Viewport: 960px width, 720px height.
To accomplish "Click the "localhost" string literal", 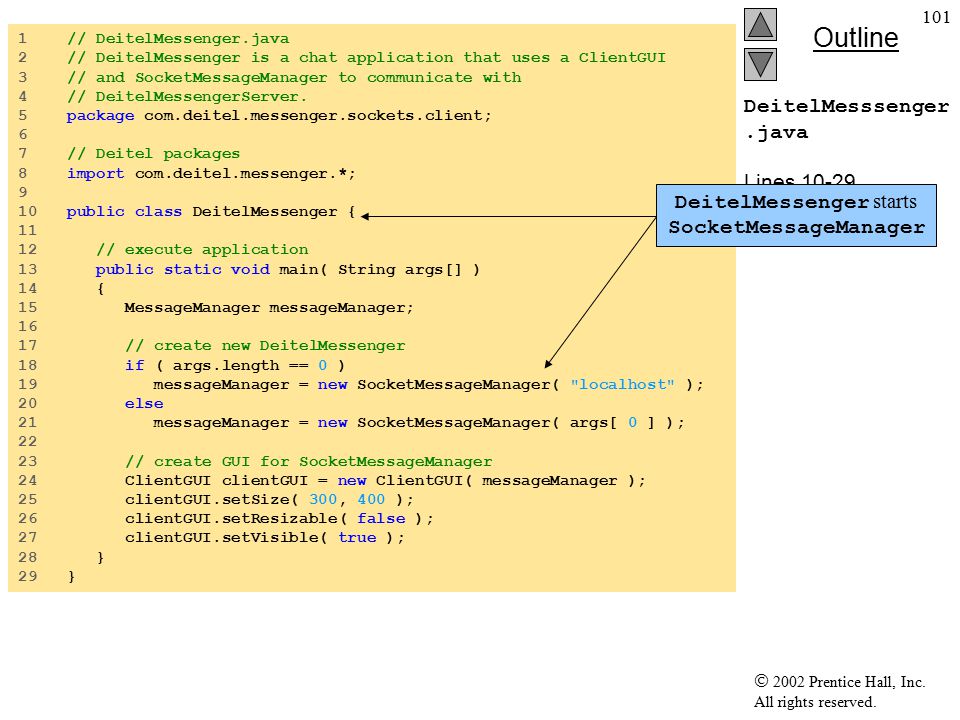I will 622,384.
